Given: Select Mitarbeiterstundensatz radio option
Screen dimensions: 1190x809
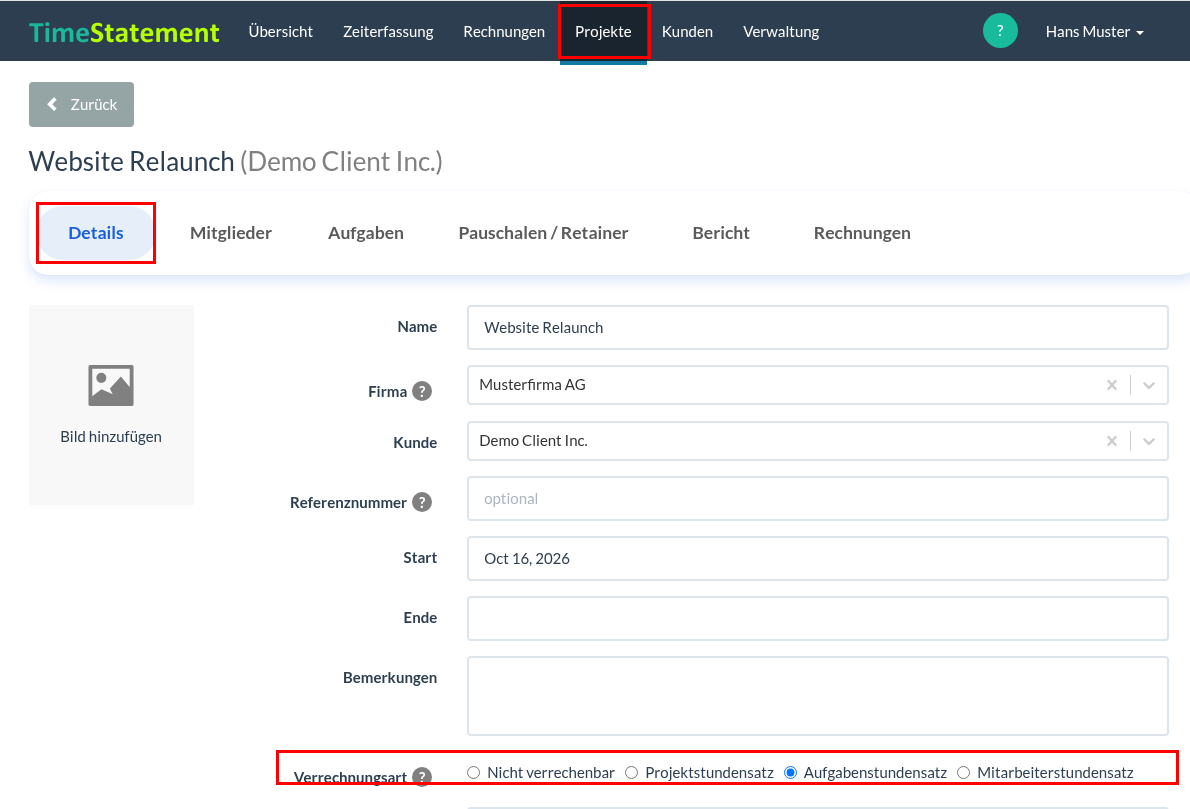Looking at the screenshot, I should point(963,773).
